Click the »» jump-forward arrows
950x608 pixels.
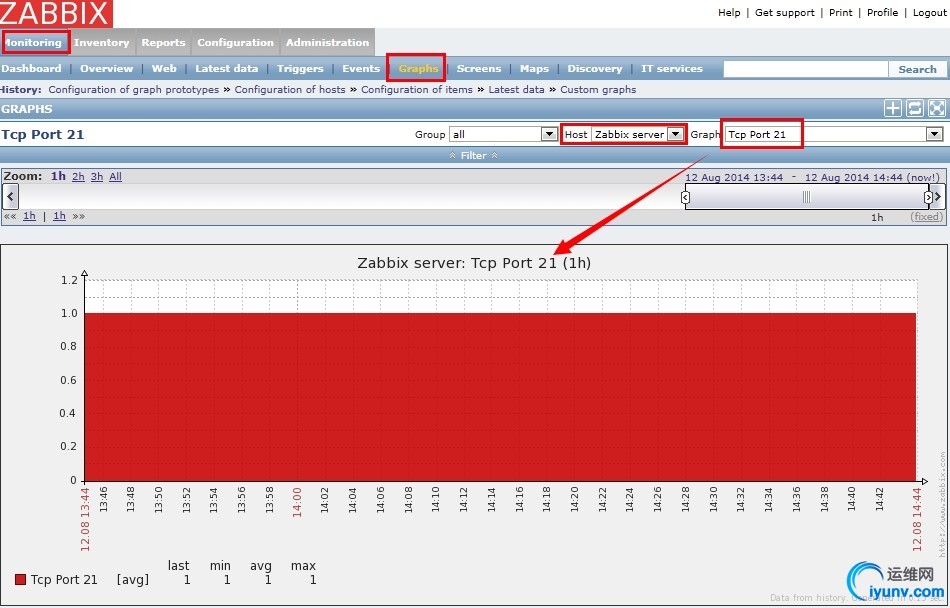pos(79,216)
